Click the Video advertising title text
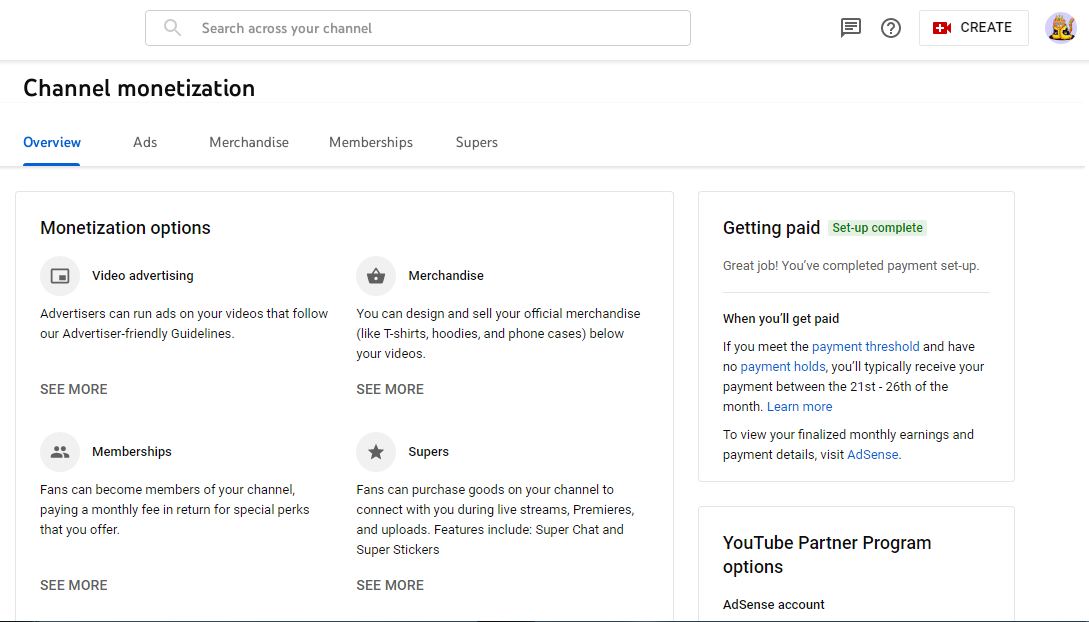The width and height of the screenshot is (1089, 622). click(142, 276)
